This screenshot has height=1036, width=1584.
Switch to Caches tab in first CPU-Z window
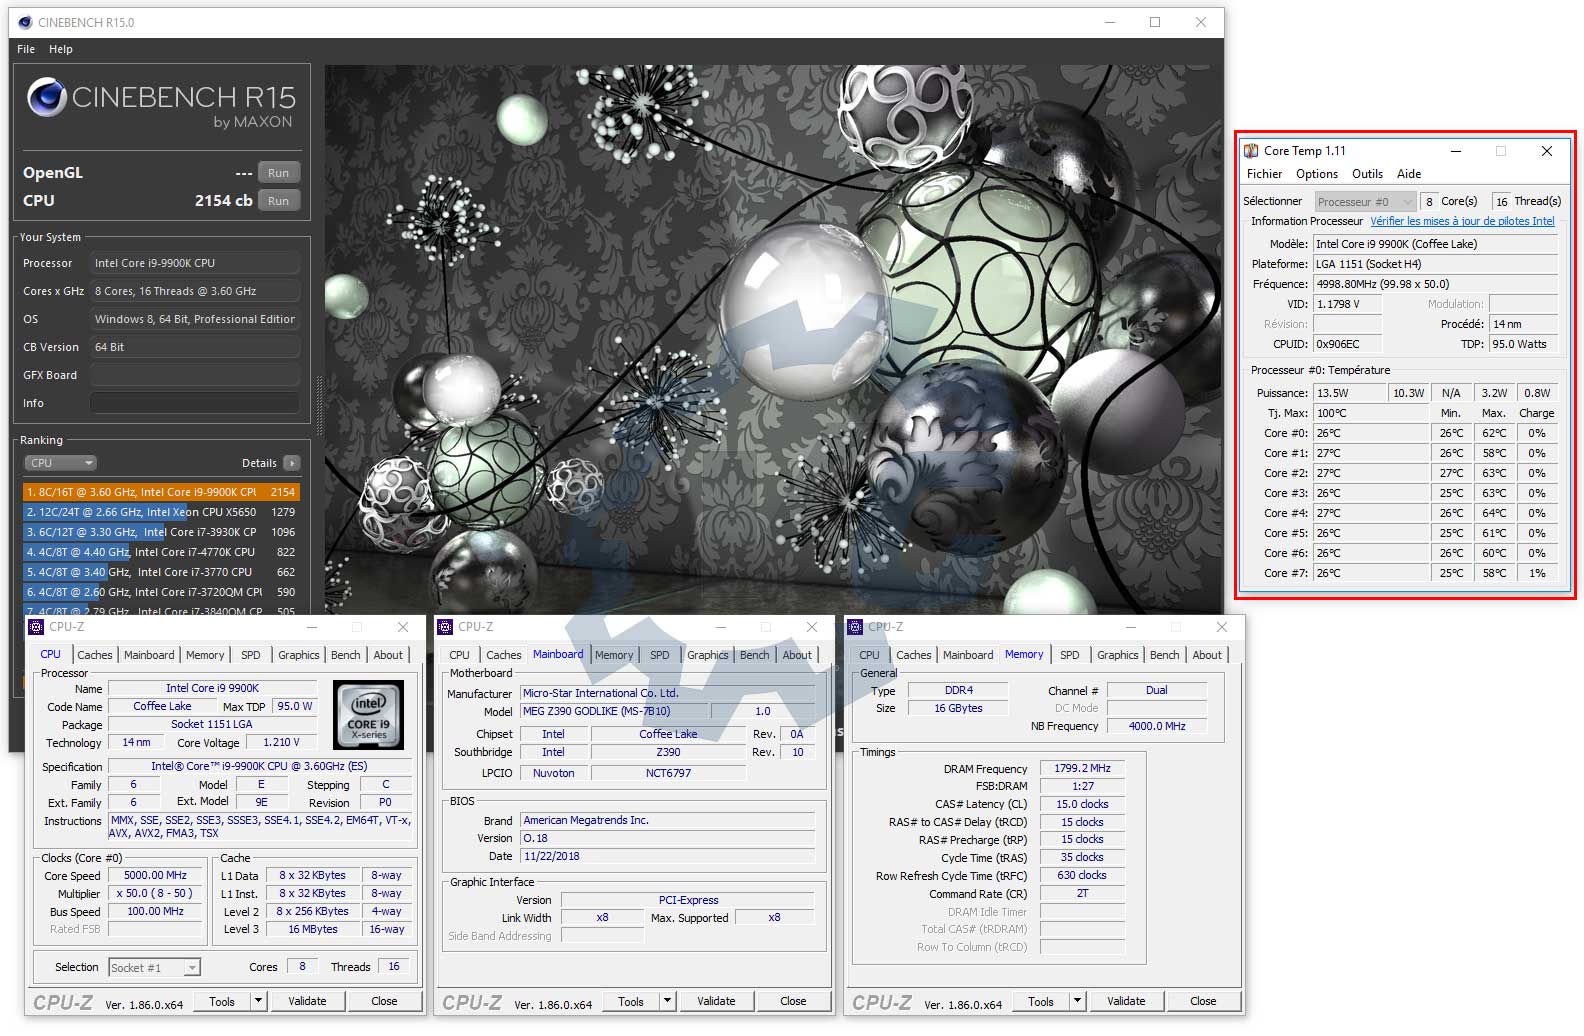95,655
